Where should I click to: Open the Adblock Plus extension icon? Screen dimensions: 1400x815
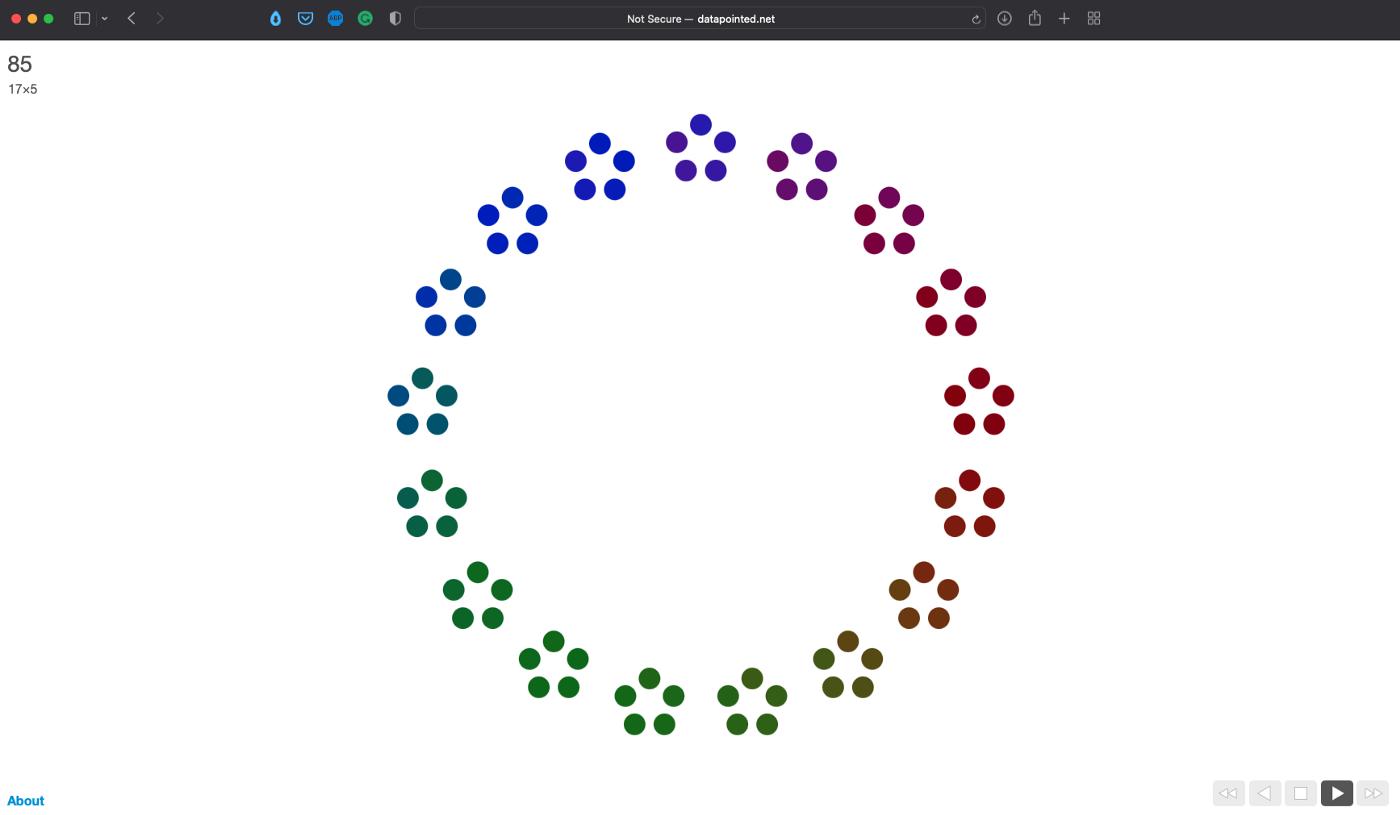pos(335,18)
